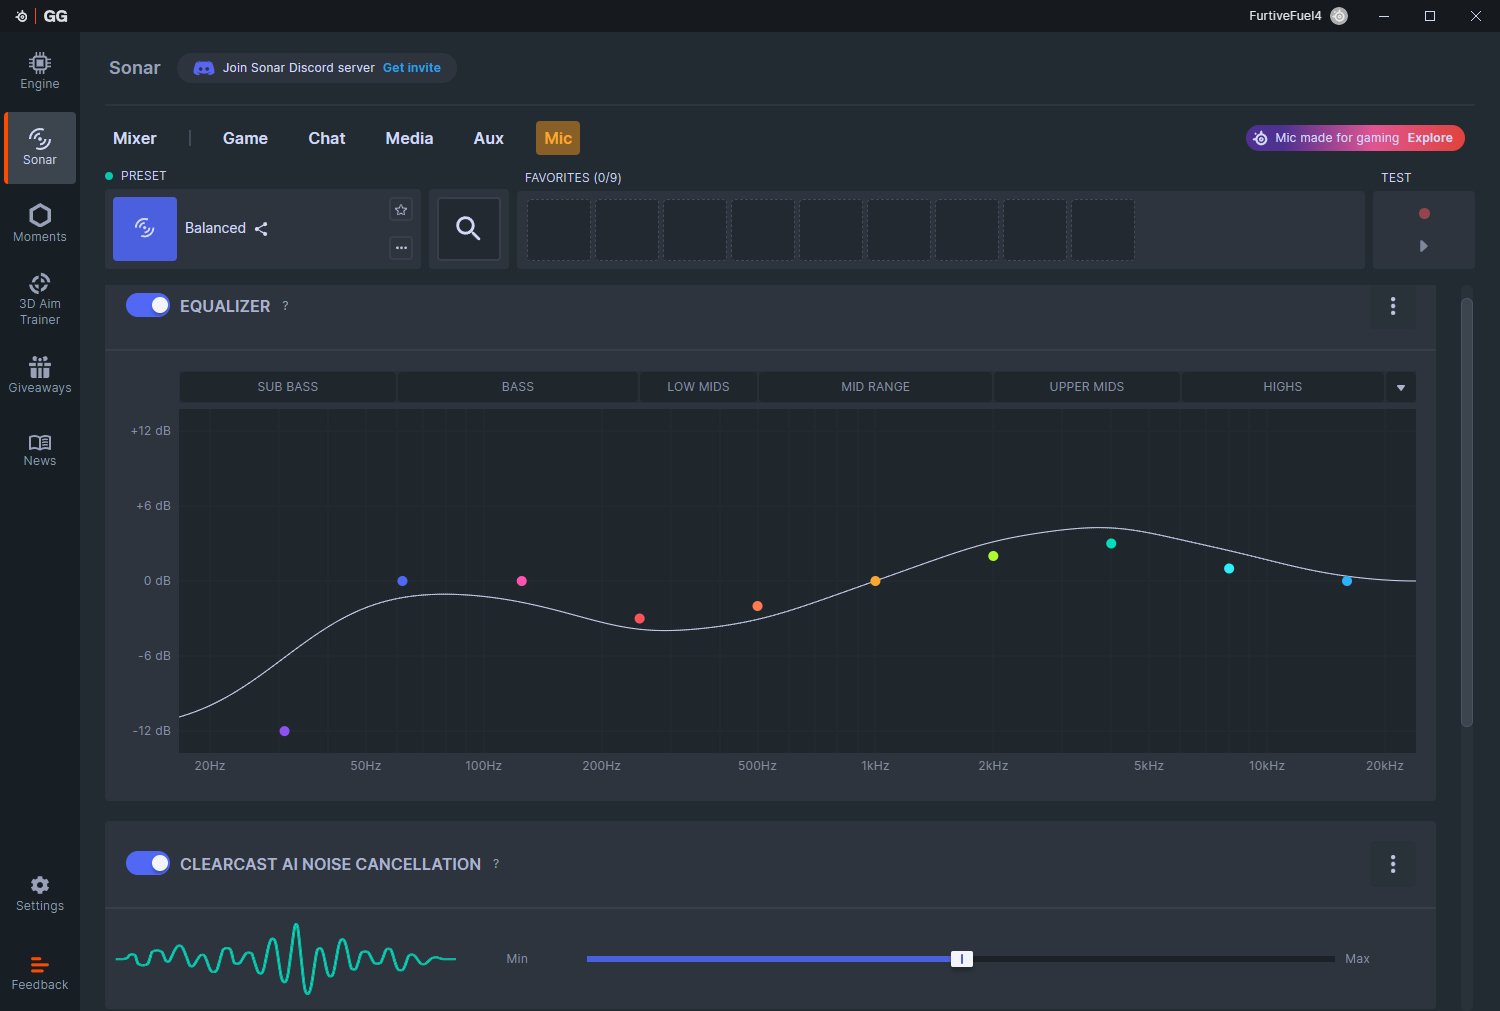Open the Equalizer three-dot options menu

tap(1392, 306)
